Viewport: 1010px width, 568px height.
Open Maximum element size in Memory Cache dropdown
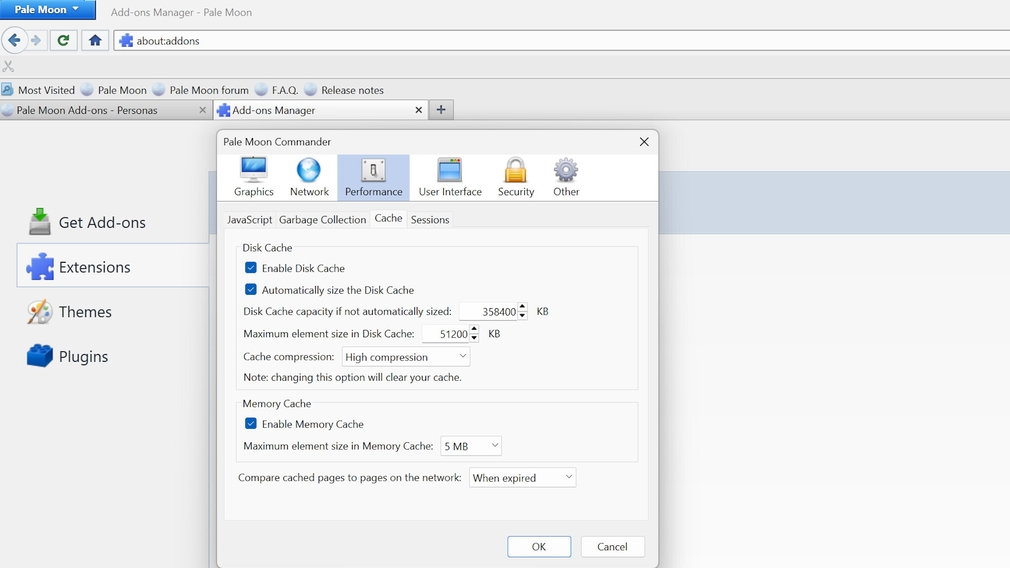coord(471,446)
